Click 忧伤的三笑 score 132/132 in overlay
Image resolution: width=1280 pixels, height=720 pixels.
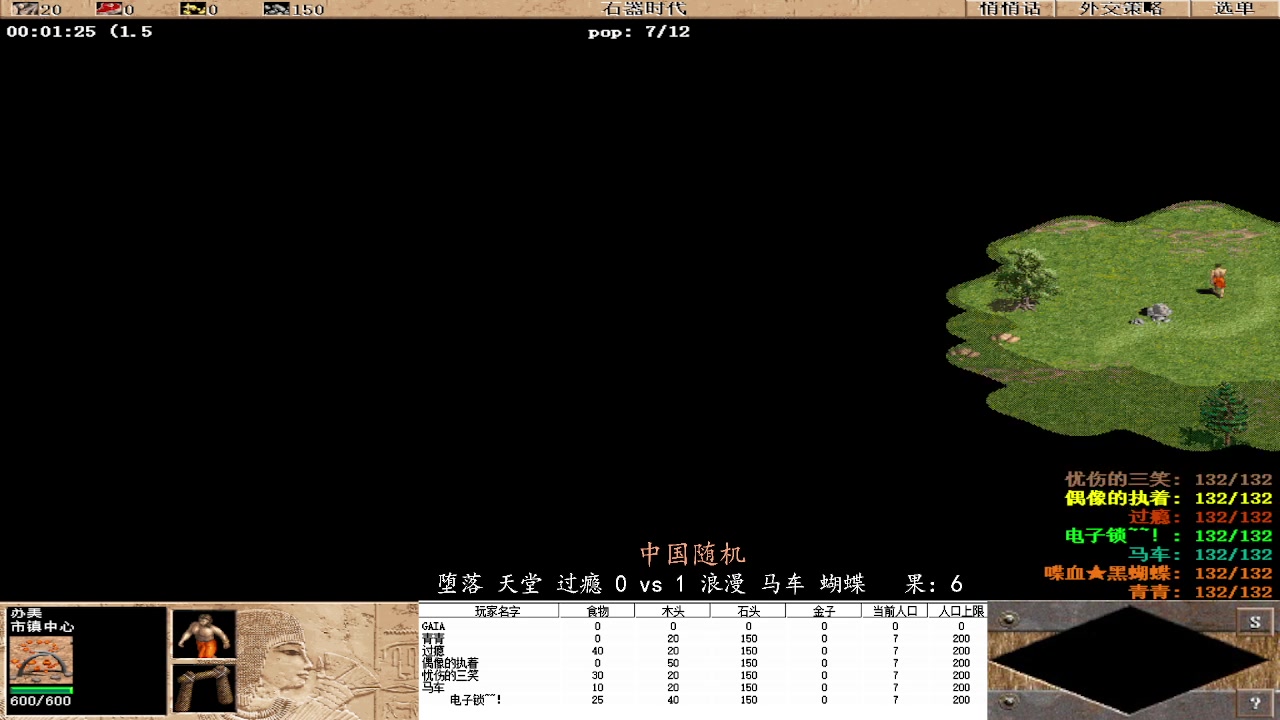[x=1169, y=480]
